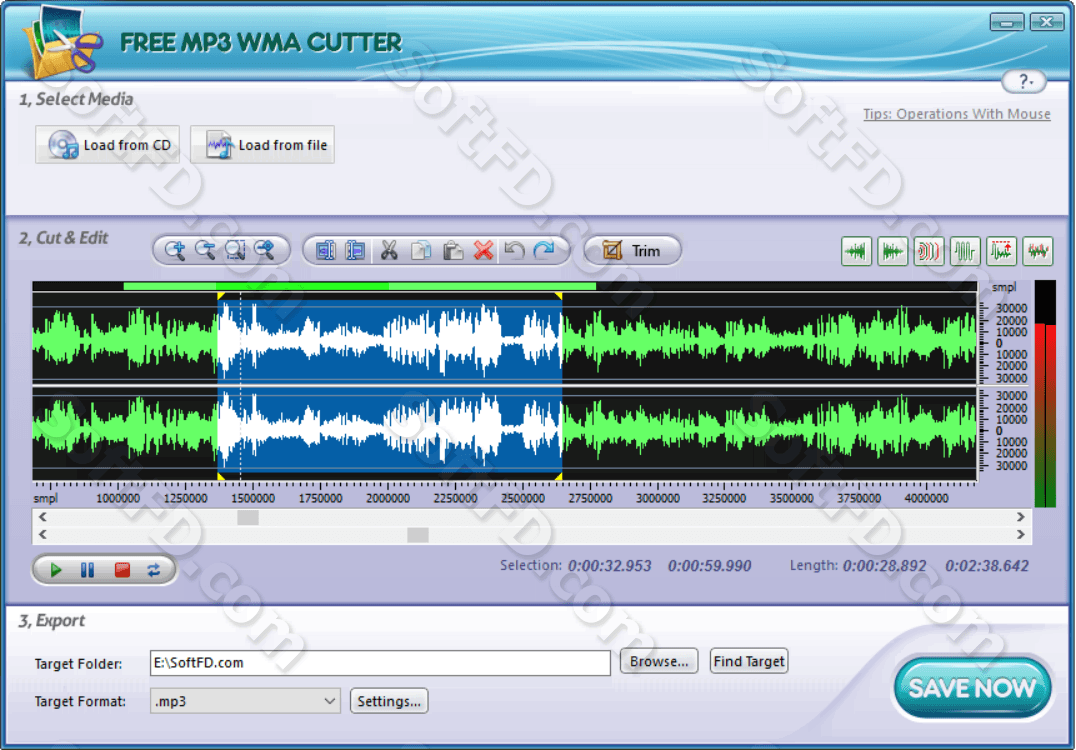Browse for a target folder
This screenshot has width=1076, height=750.
point(659,661)
